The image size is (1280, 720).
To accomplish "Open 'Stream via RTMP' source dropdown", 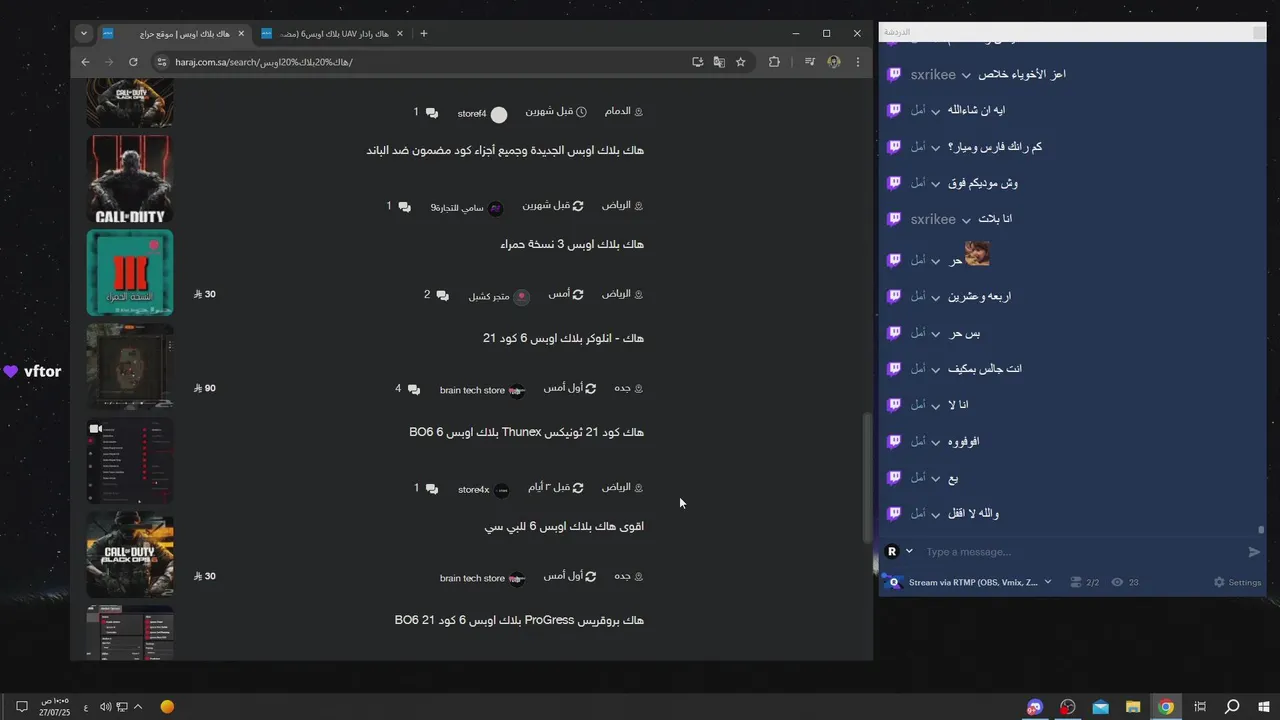I will pos(1048,582).
